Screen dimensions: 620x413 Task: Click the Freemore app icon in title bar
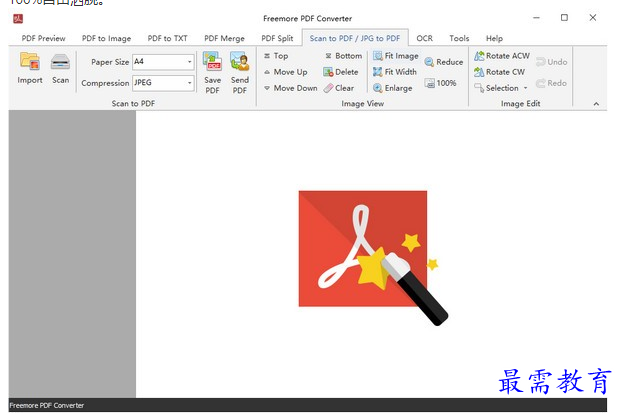(18, 19)
